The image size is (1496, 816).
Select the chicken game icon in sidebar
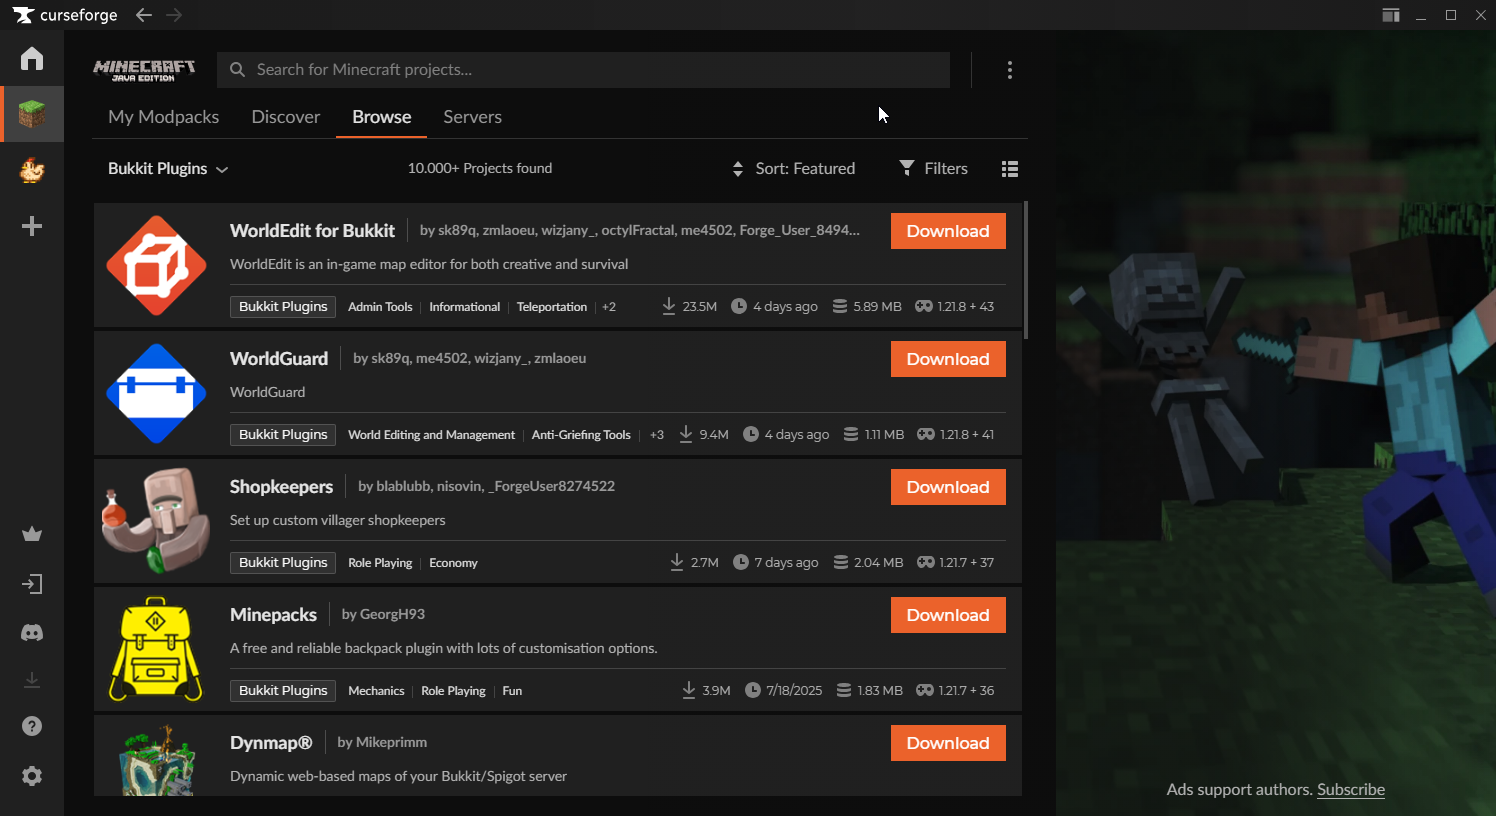point(32,170)
